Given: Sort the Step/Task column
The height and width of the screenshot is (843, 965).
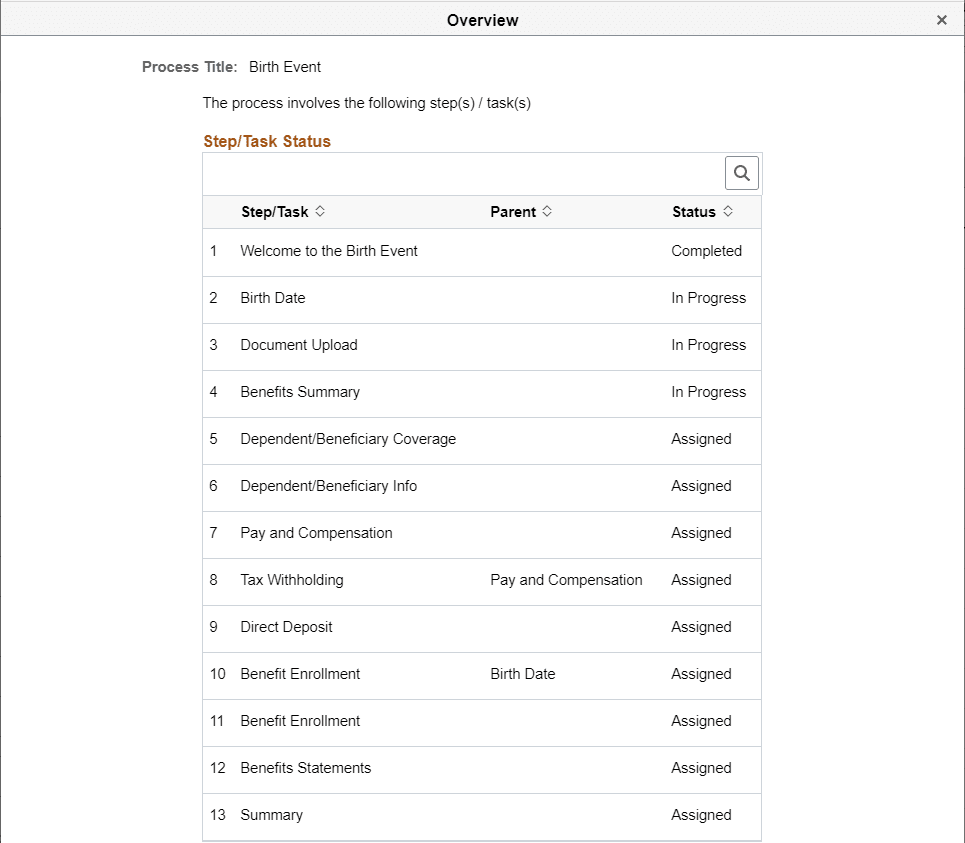Looking at the screenshot, I should [320, 211].
